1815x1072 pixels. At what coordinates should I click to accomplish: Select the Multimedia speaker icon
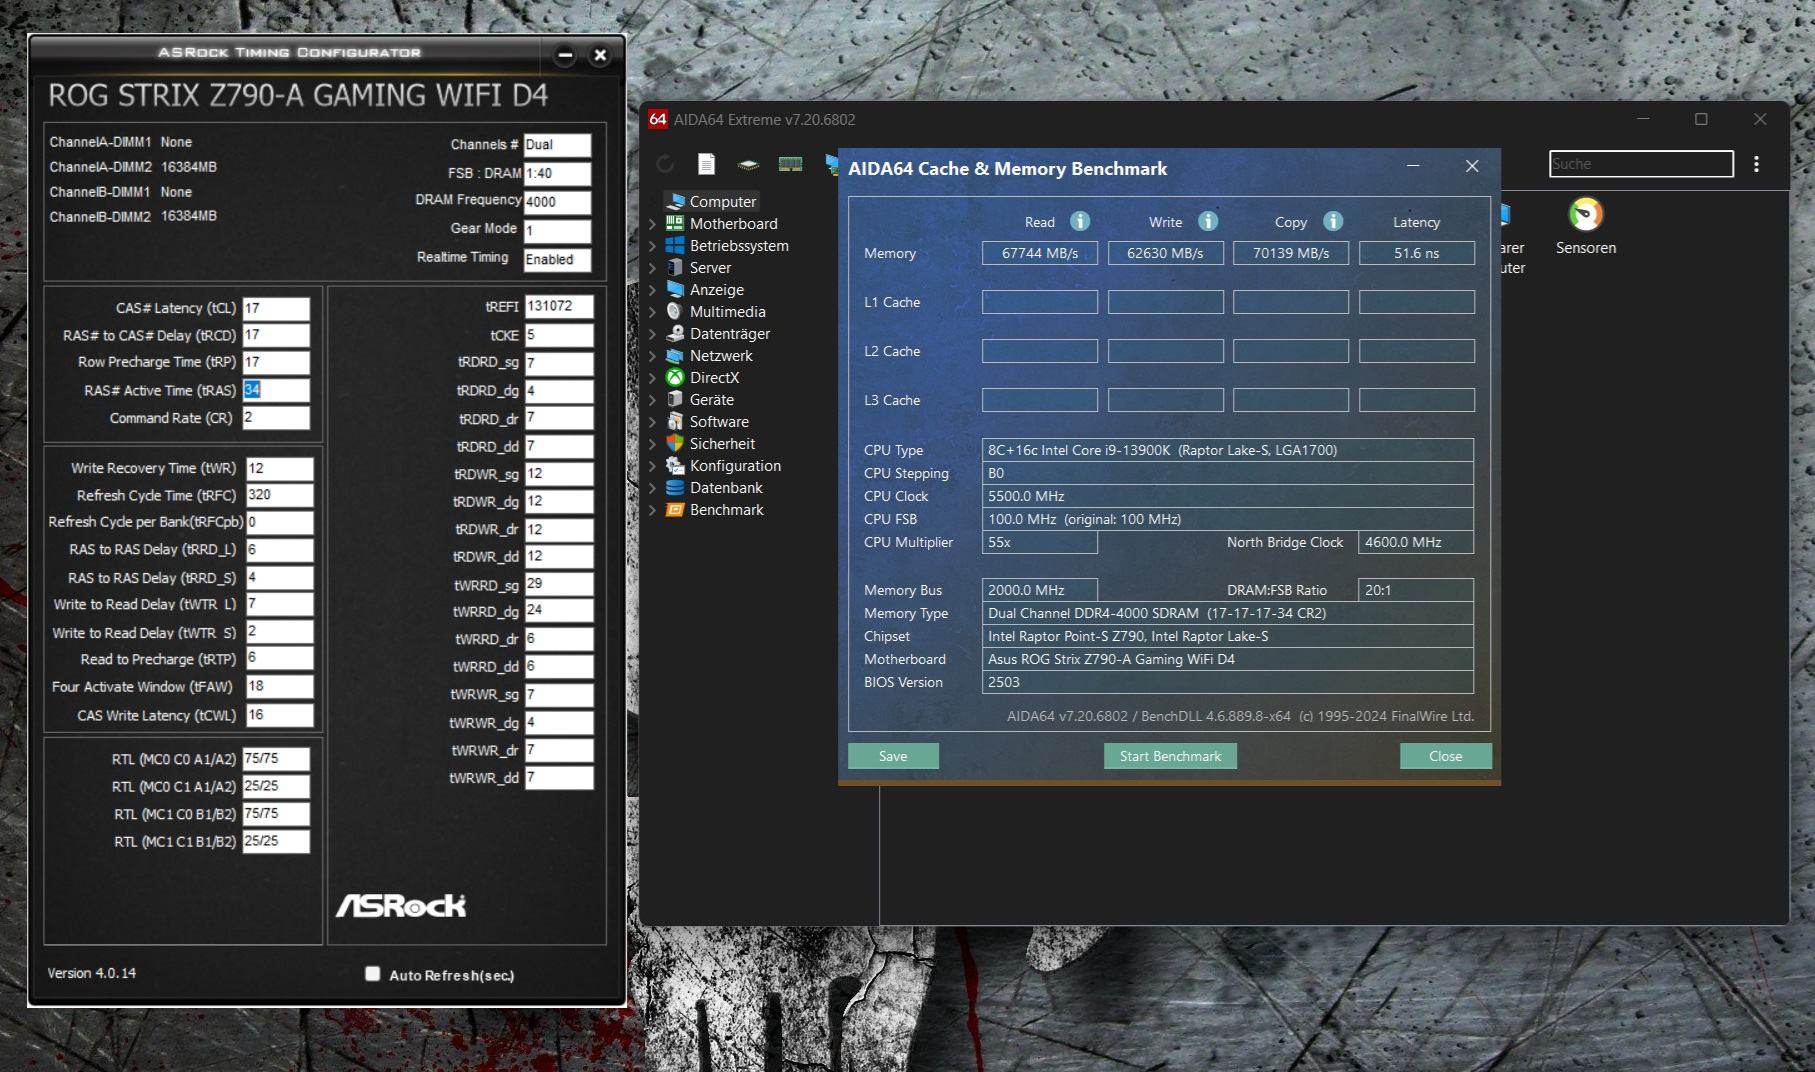675,312
